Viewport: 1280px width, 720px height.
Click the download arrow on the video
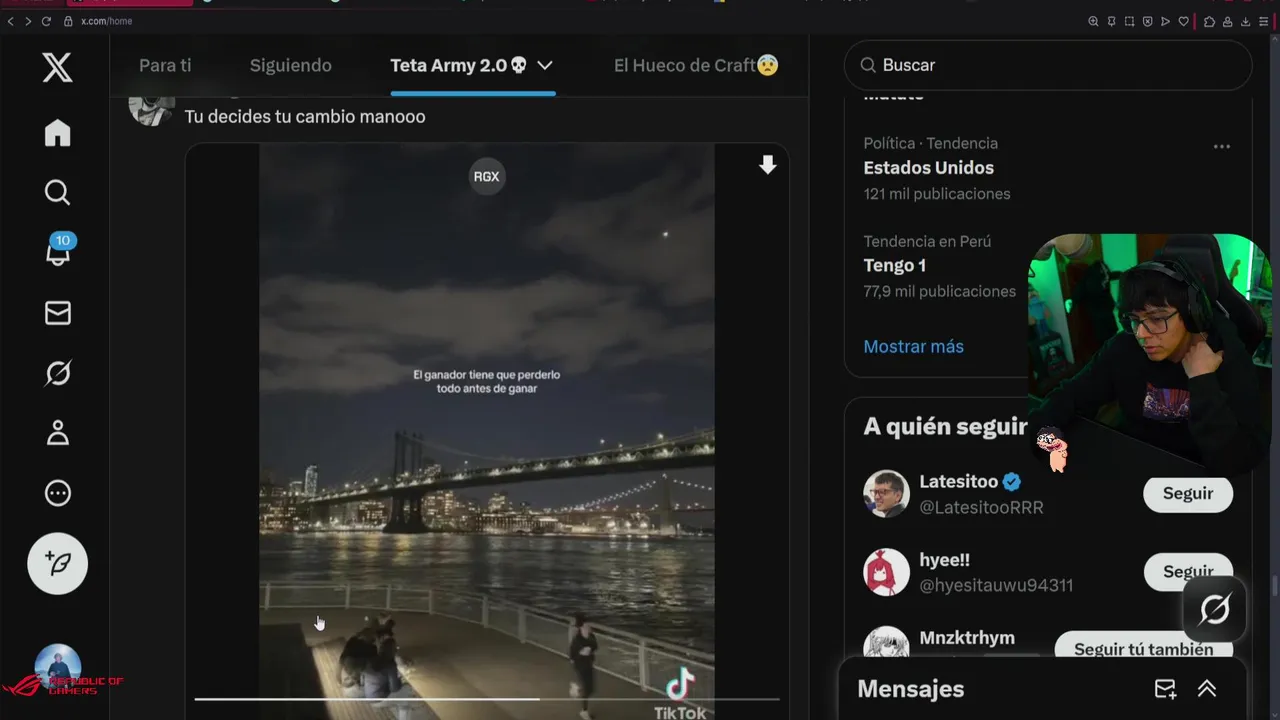[767, 165]
